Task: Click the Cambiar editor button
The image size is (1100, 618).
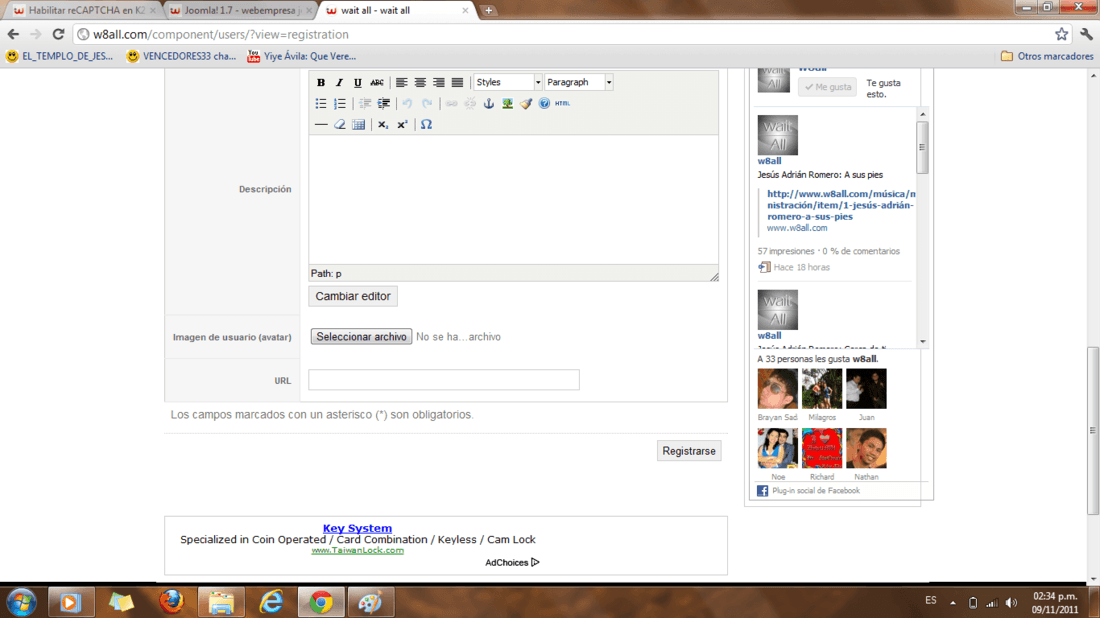Action: pos(353,296)
